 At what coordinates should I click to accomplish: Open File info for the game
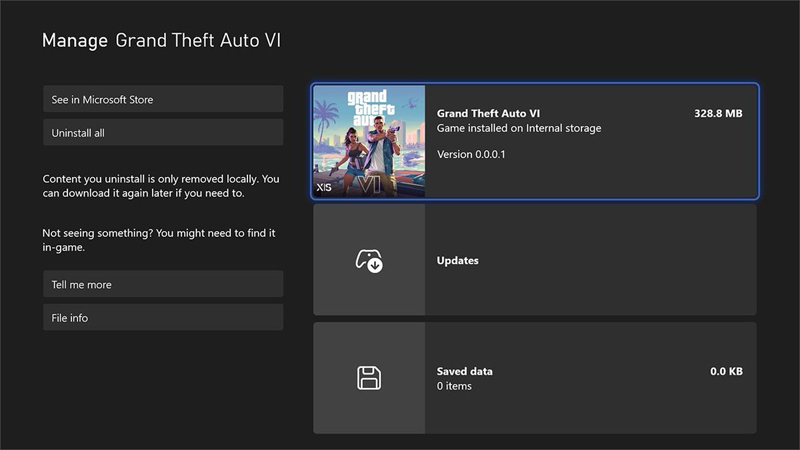point(163,318)
